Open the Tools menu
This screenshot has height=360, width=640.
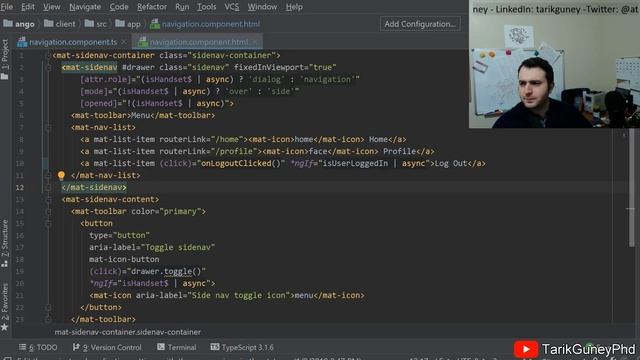(x=207, y=7)
